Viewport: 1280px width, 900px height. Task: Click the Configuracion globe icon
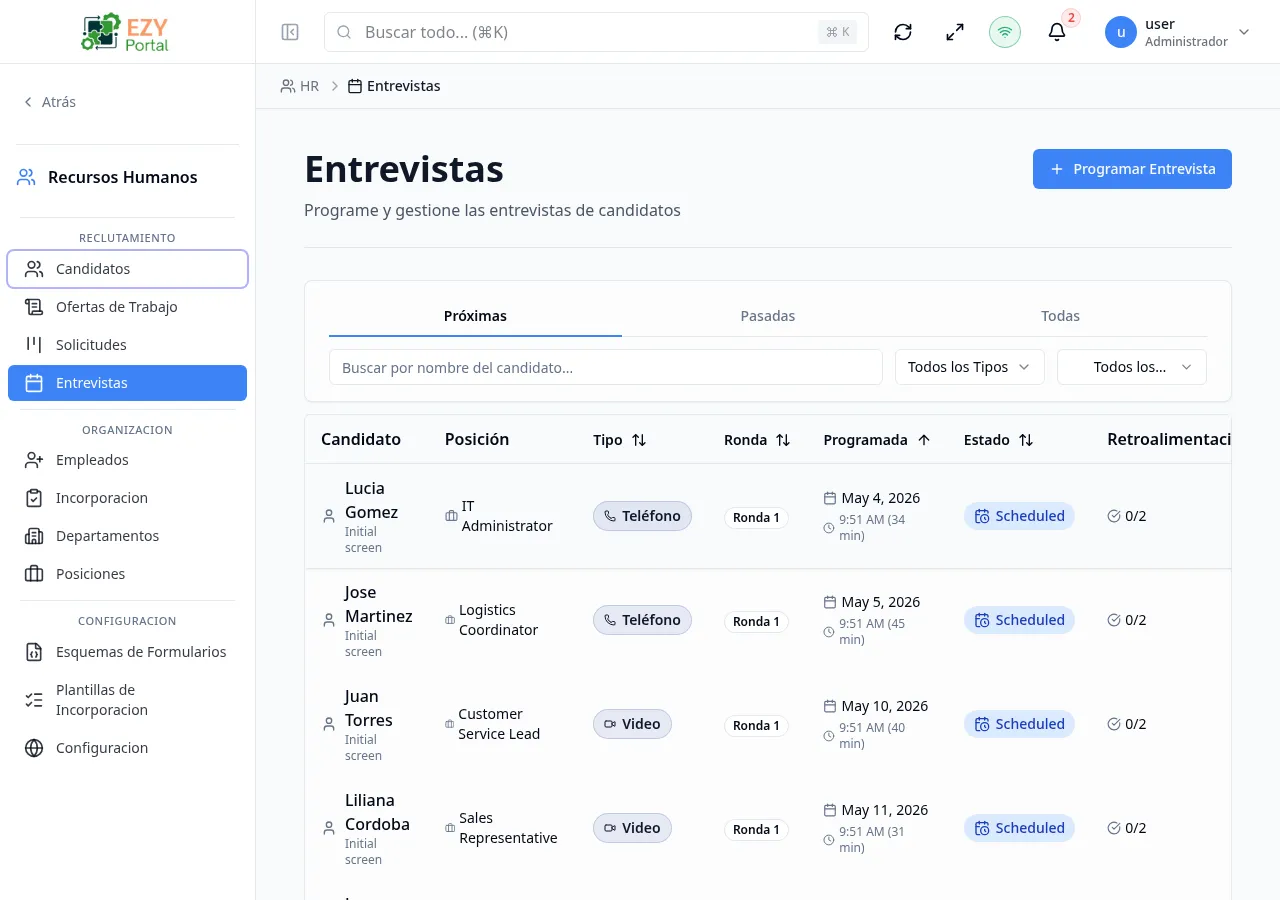(34, 748)
